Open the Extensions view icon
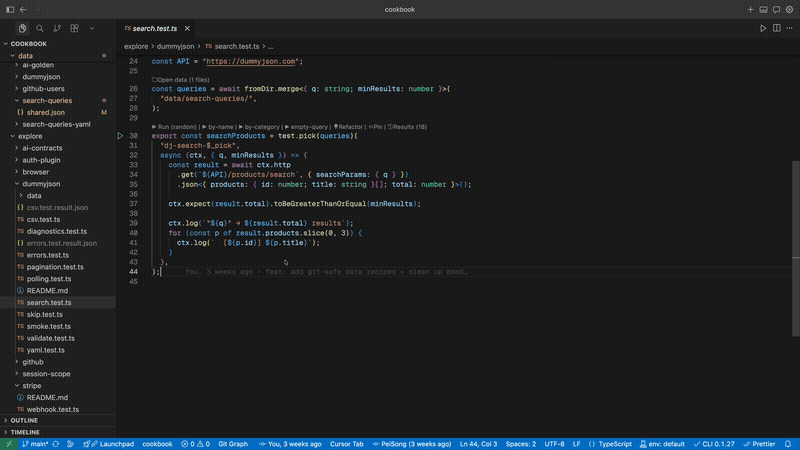 tap(73, 28)
